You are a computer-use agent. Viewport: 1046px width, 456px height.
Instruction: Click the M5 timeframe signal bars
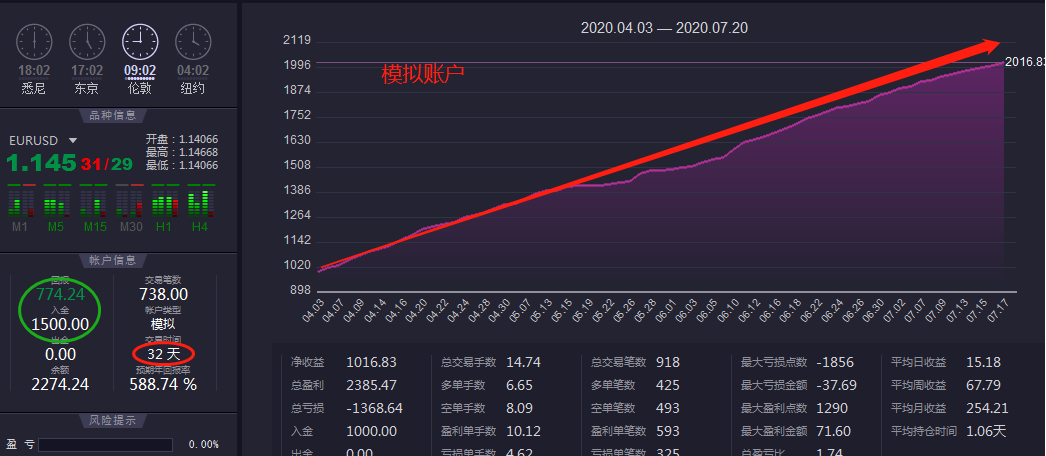point(56,203)
